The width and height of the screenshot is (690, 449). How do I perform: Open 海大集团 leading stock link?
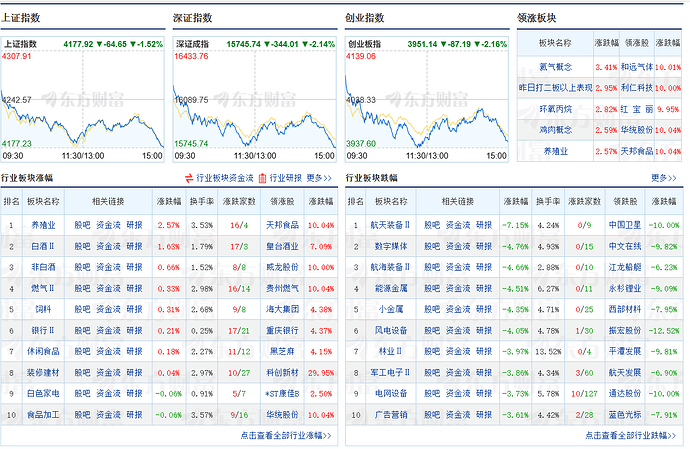tap(282, 309)
